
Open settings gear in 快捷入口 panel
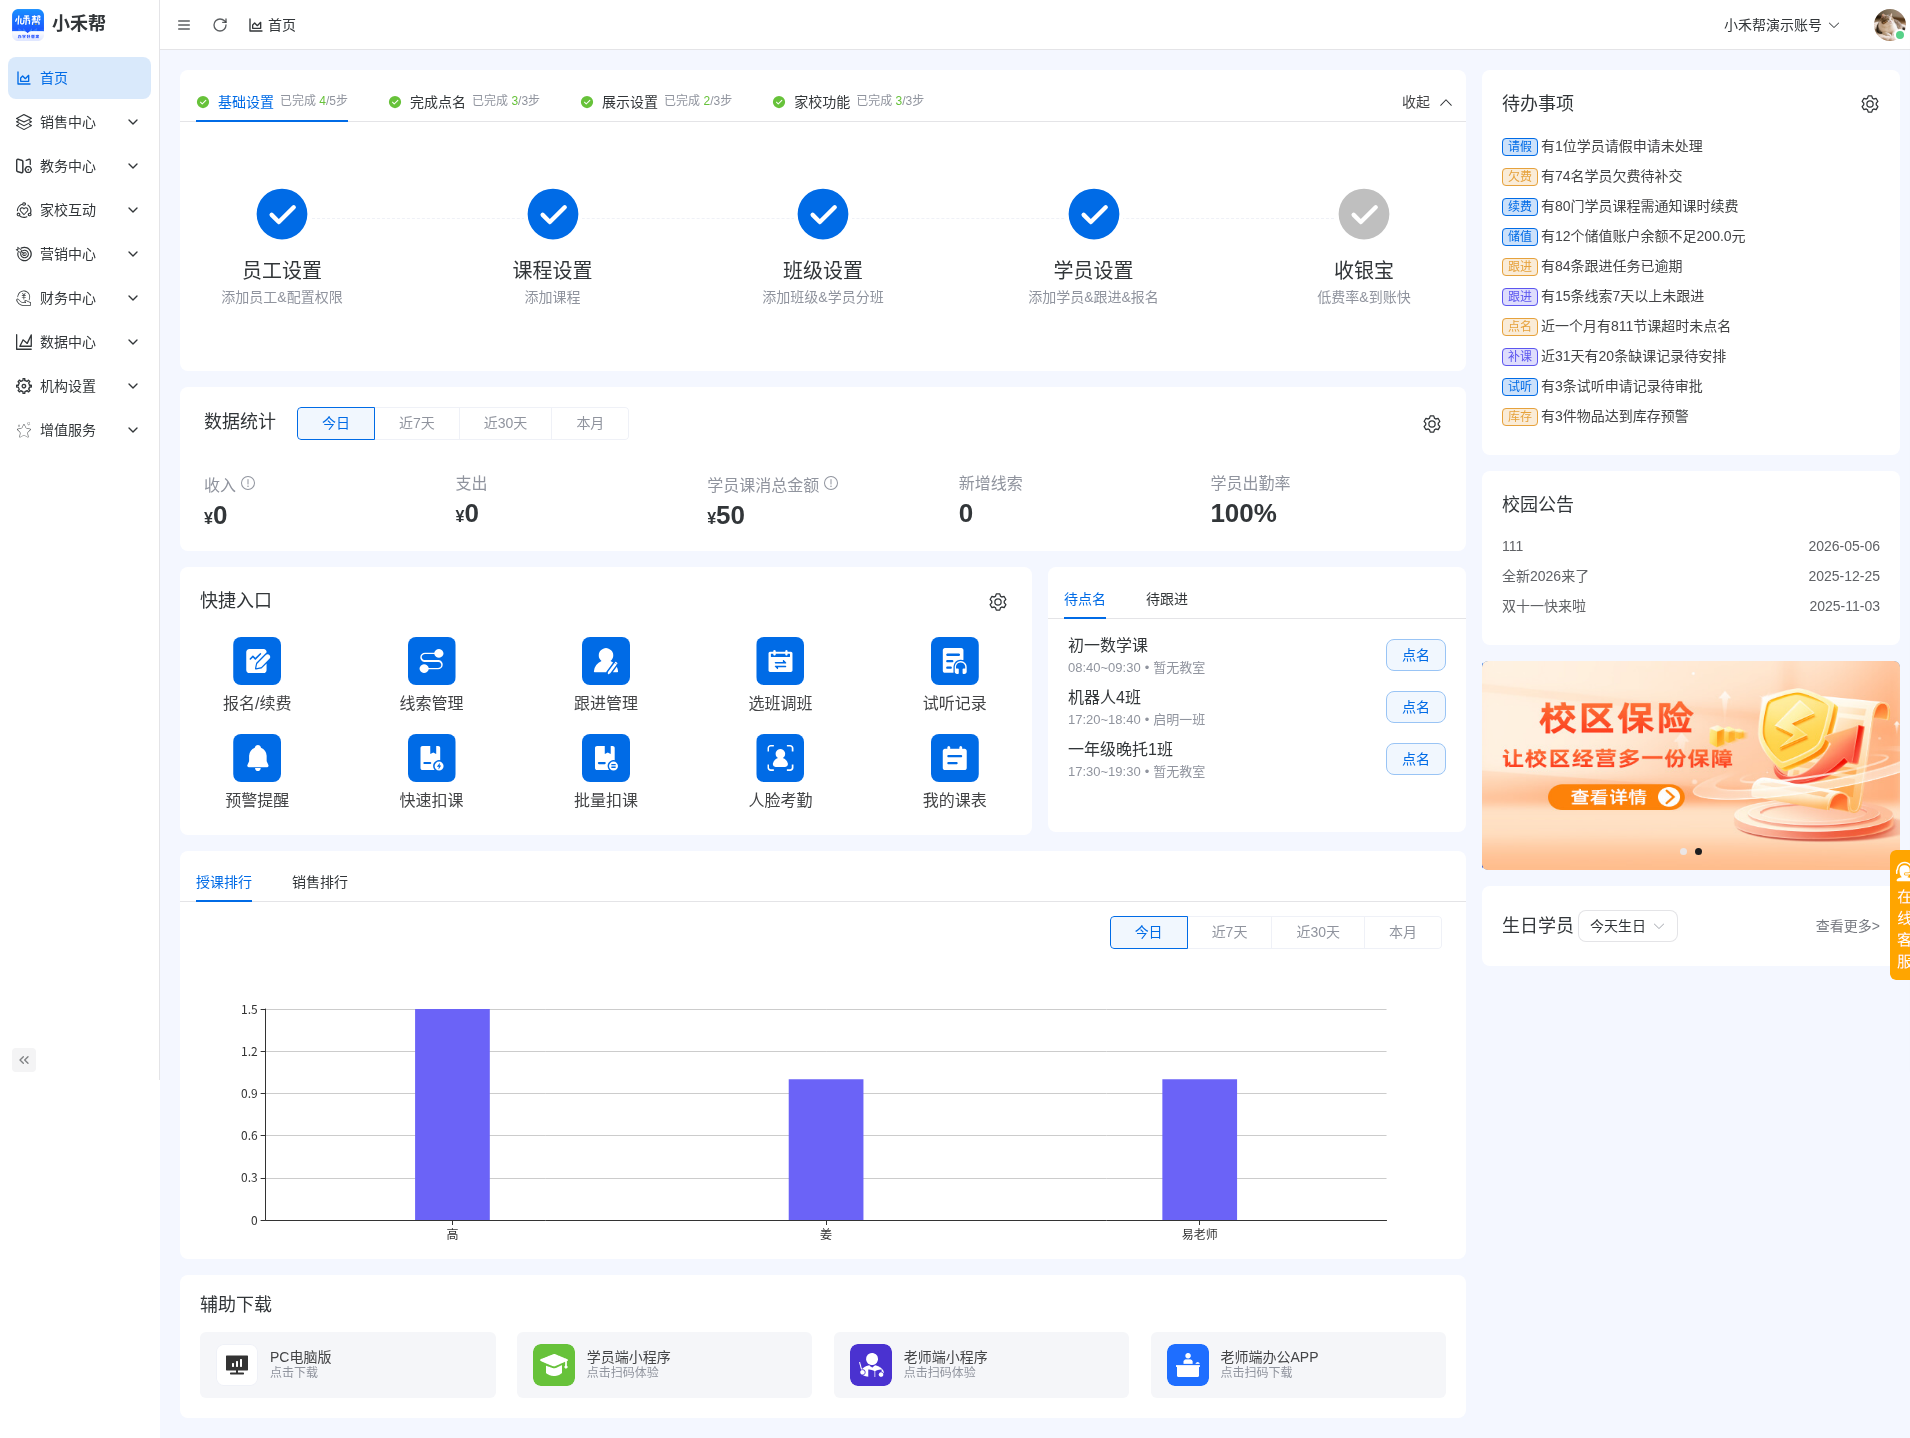pyautogui.click(x=998, y=602)
